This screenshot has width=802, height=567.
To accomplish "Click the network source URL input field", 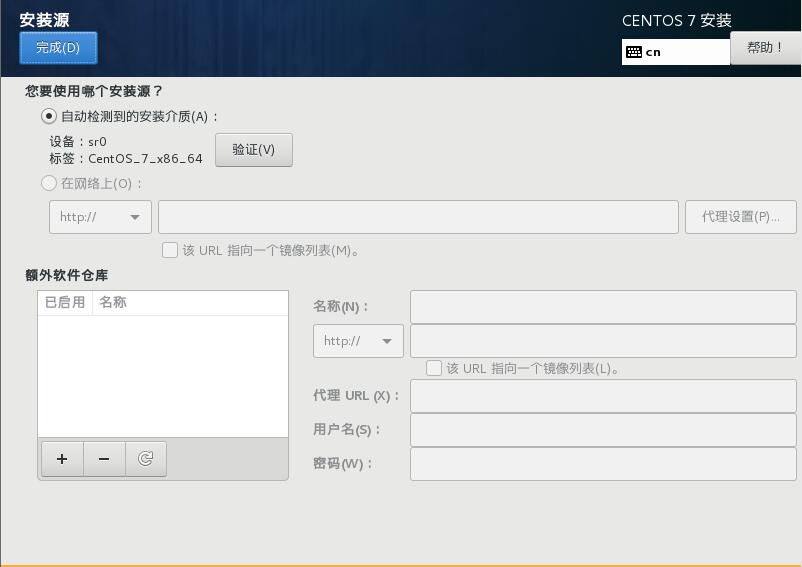I will pos(418,217).
